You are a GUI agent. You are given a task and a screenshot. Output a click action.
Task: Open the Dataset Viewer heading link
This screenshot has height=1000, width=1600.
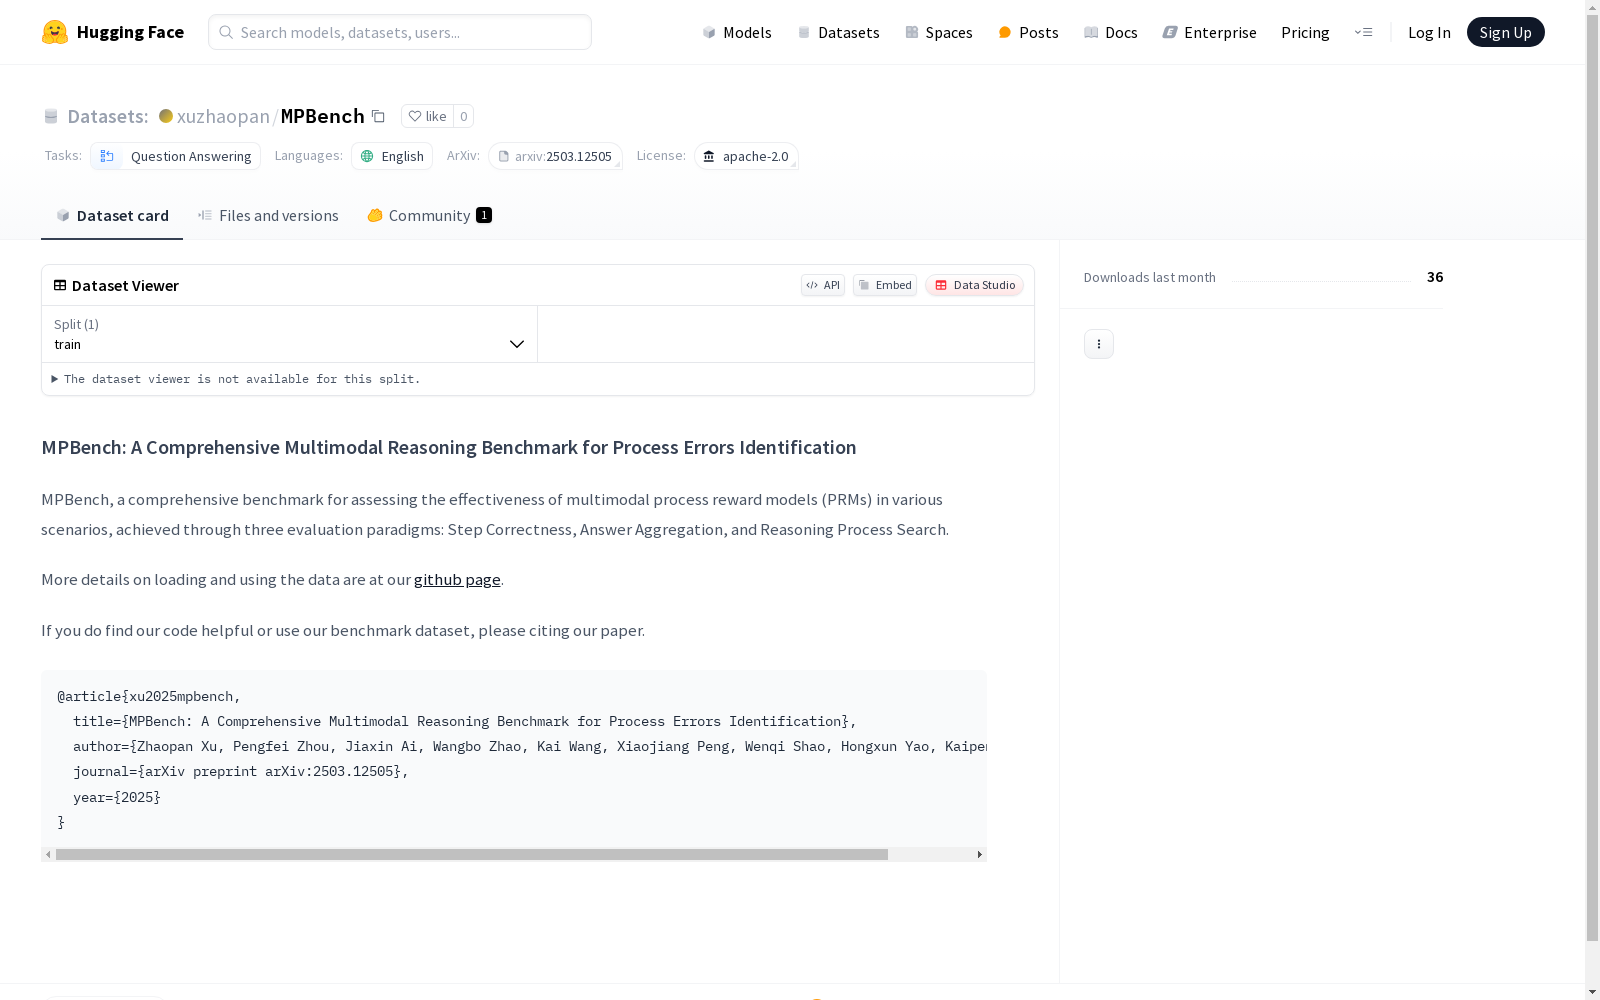[116, 285]
